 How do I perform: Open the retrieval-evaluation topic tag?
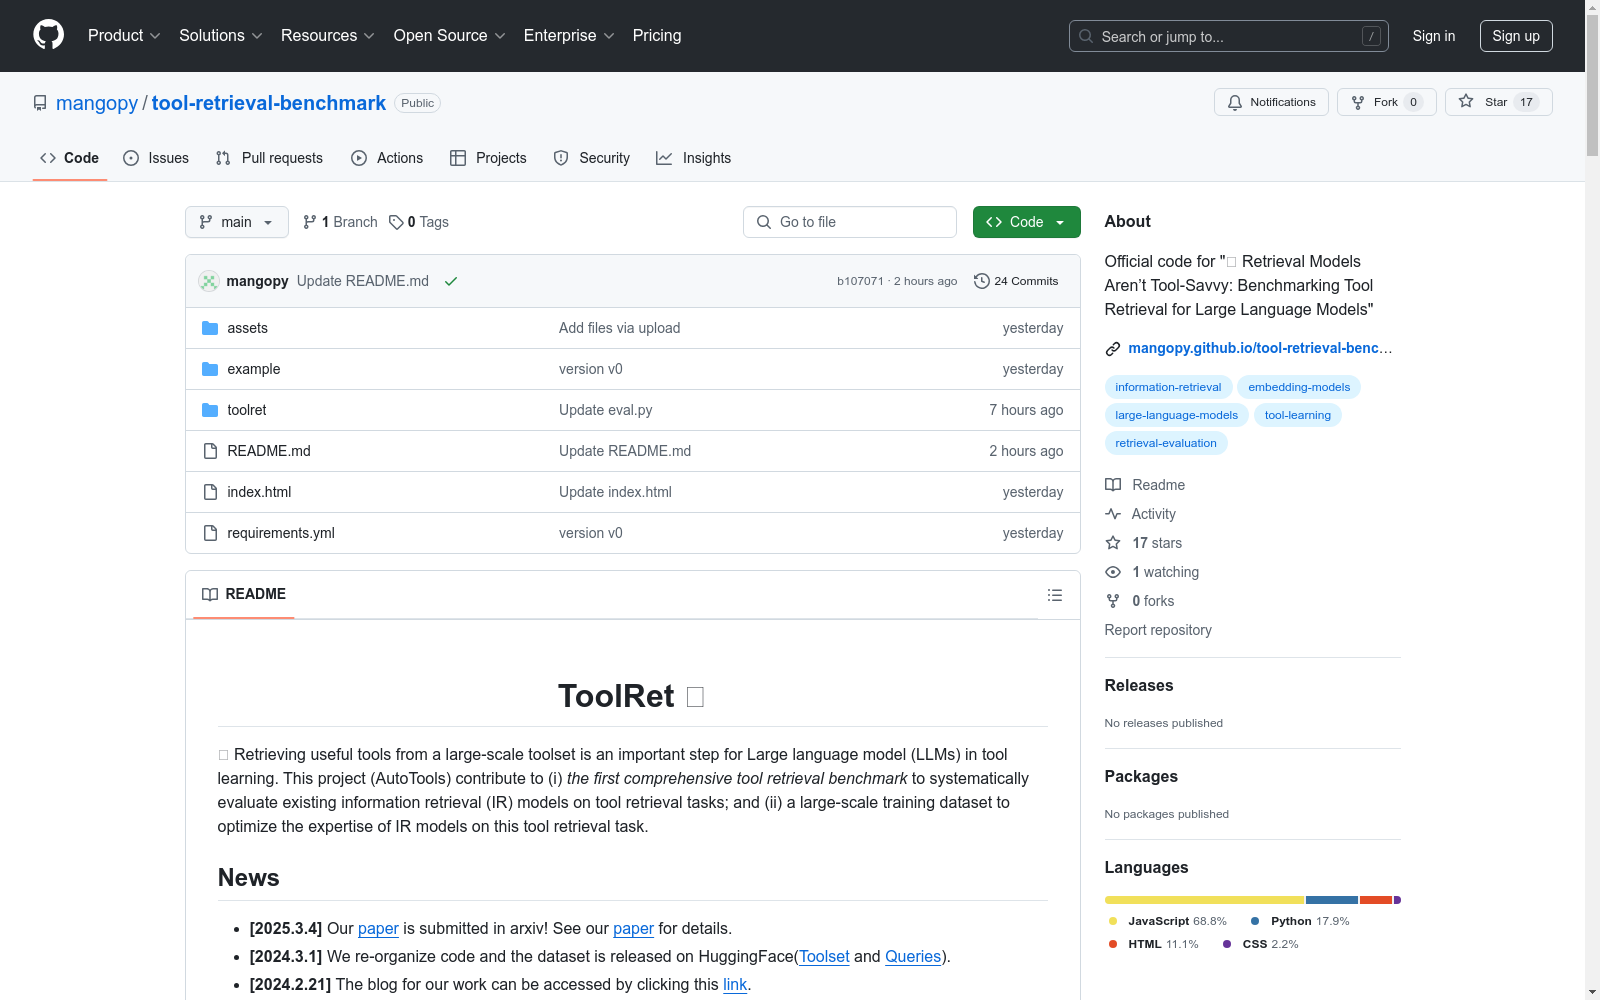coord(1166,443)
